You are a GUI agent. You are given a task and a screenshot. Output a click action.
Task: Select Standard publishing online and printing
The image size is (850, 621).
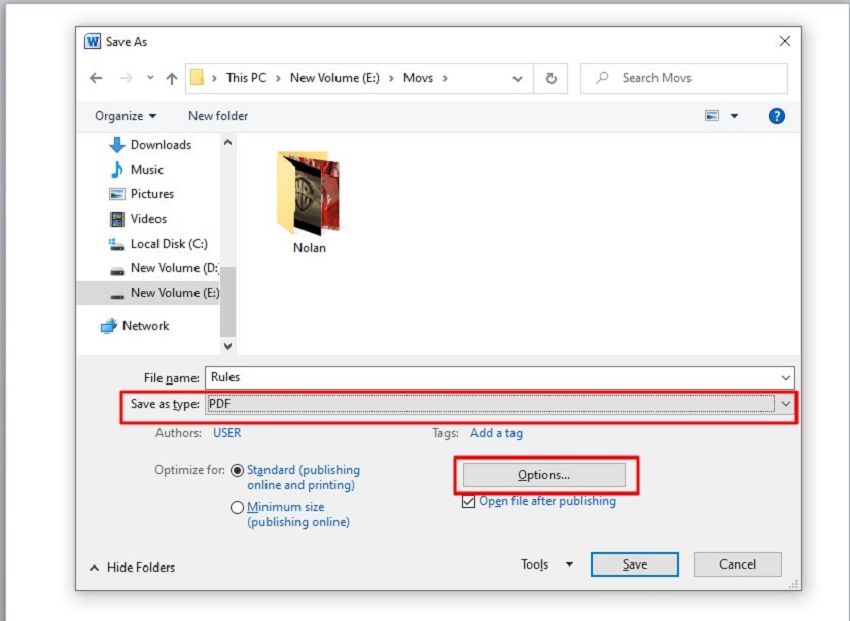(x=237, y=470)
